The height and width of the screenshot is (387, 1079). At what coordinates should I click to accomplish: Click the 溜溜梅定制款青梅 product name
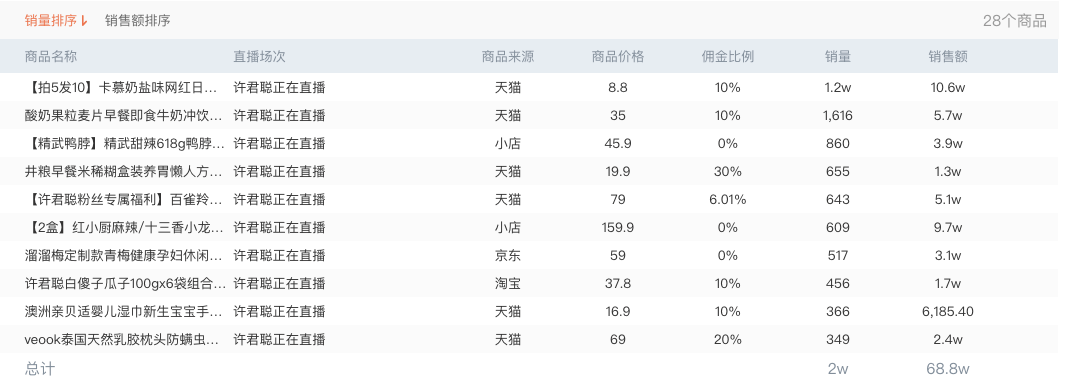125,255
